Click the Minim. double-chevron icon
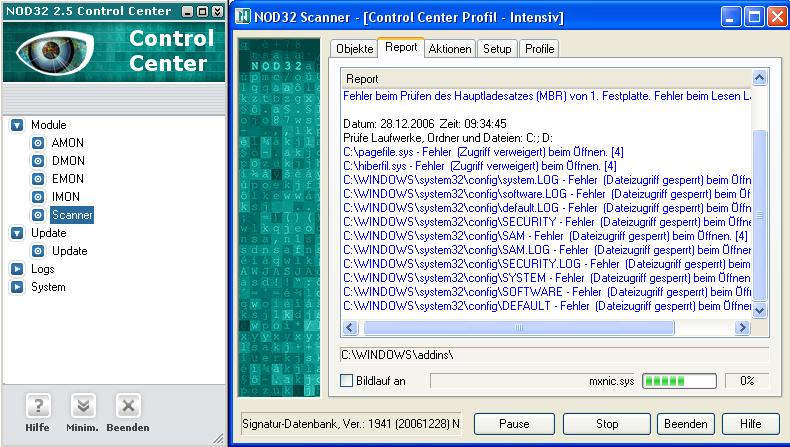The height and width of the screenshot is (447, 790). click(83, 406)
